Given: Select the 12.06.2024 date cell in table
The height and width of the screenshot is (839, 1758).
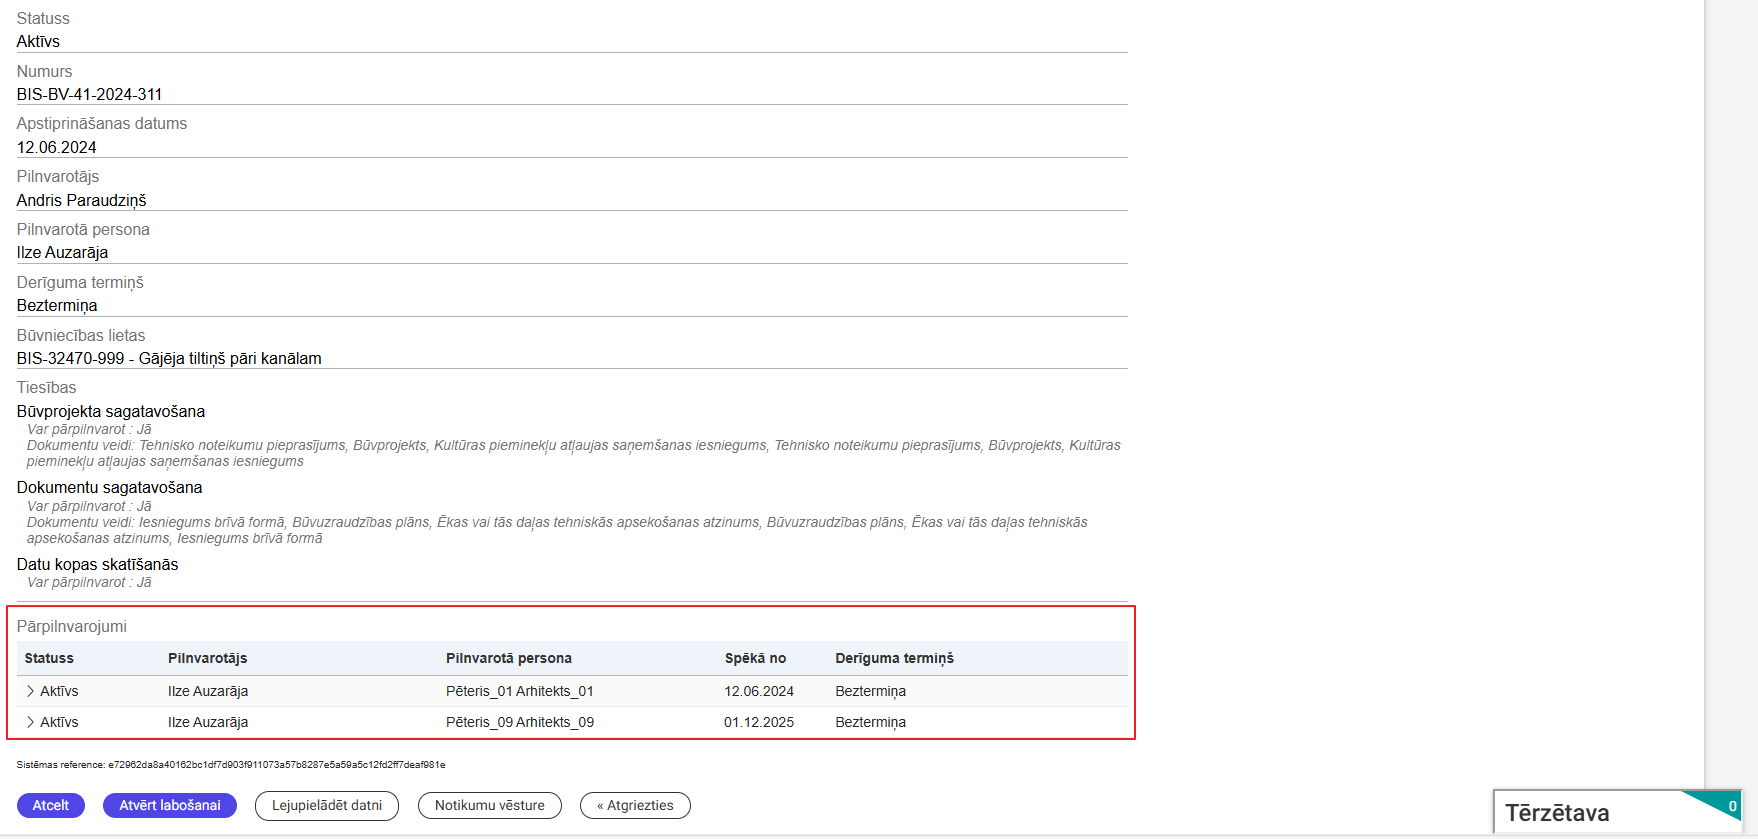Looking at the screenshot, I should tap(759, 691).
